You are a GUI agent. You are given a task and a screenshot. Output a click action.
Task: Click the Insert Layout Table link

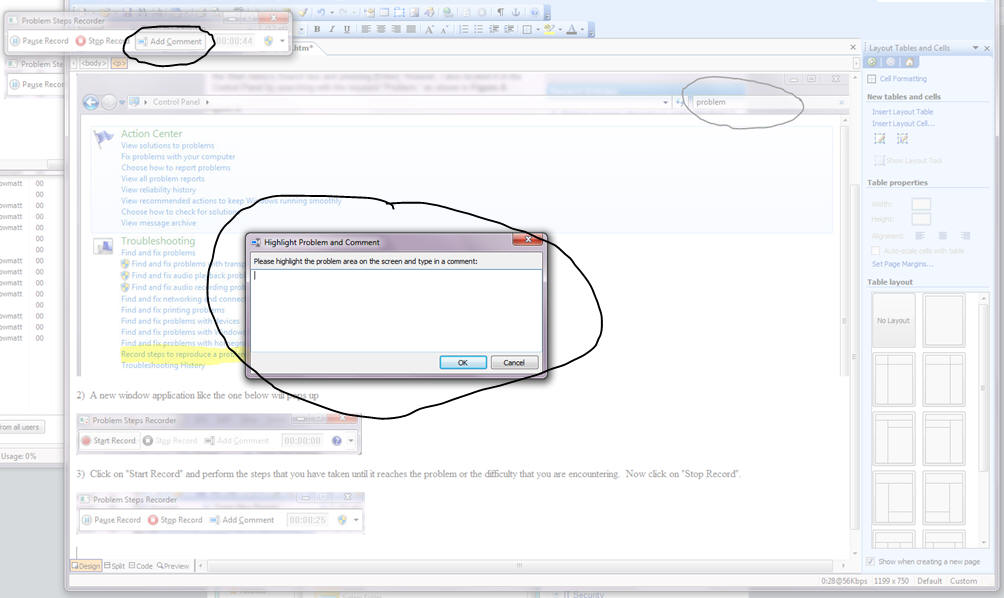[x=902, y=112]
